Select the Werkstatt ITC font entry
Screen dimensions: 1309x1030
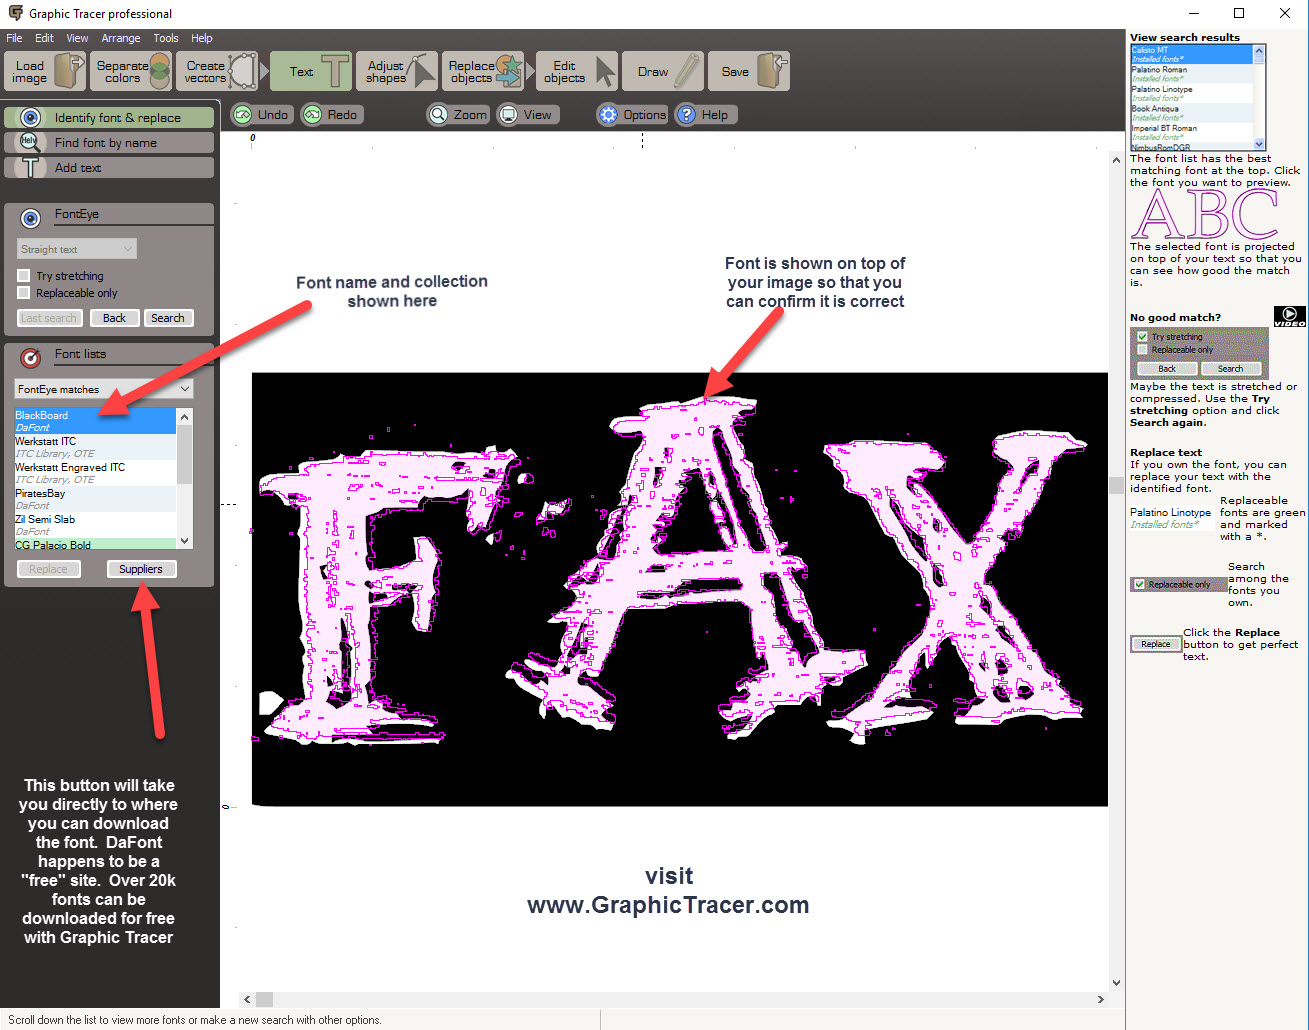(x=95, y=447)
